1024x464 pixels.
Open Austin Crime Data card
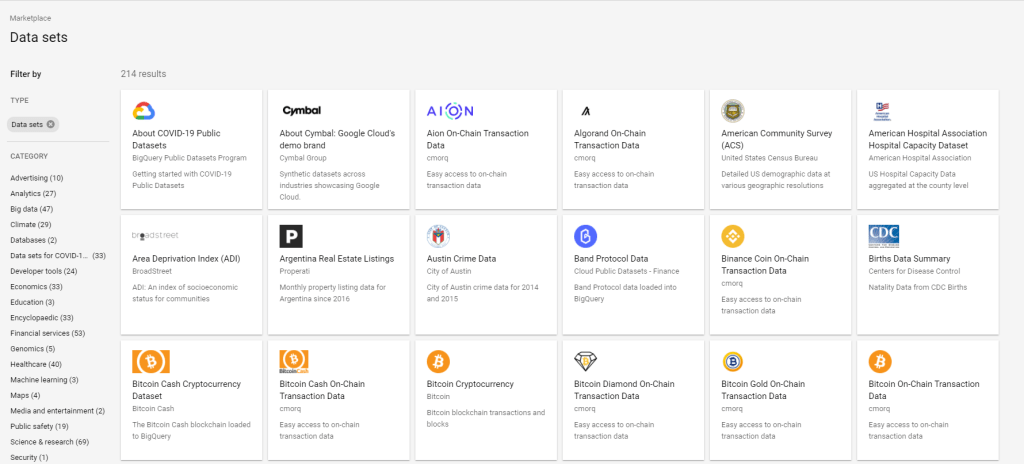486,274
